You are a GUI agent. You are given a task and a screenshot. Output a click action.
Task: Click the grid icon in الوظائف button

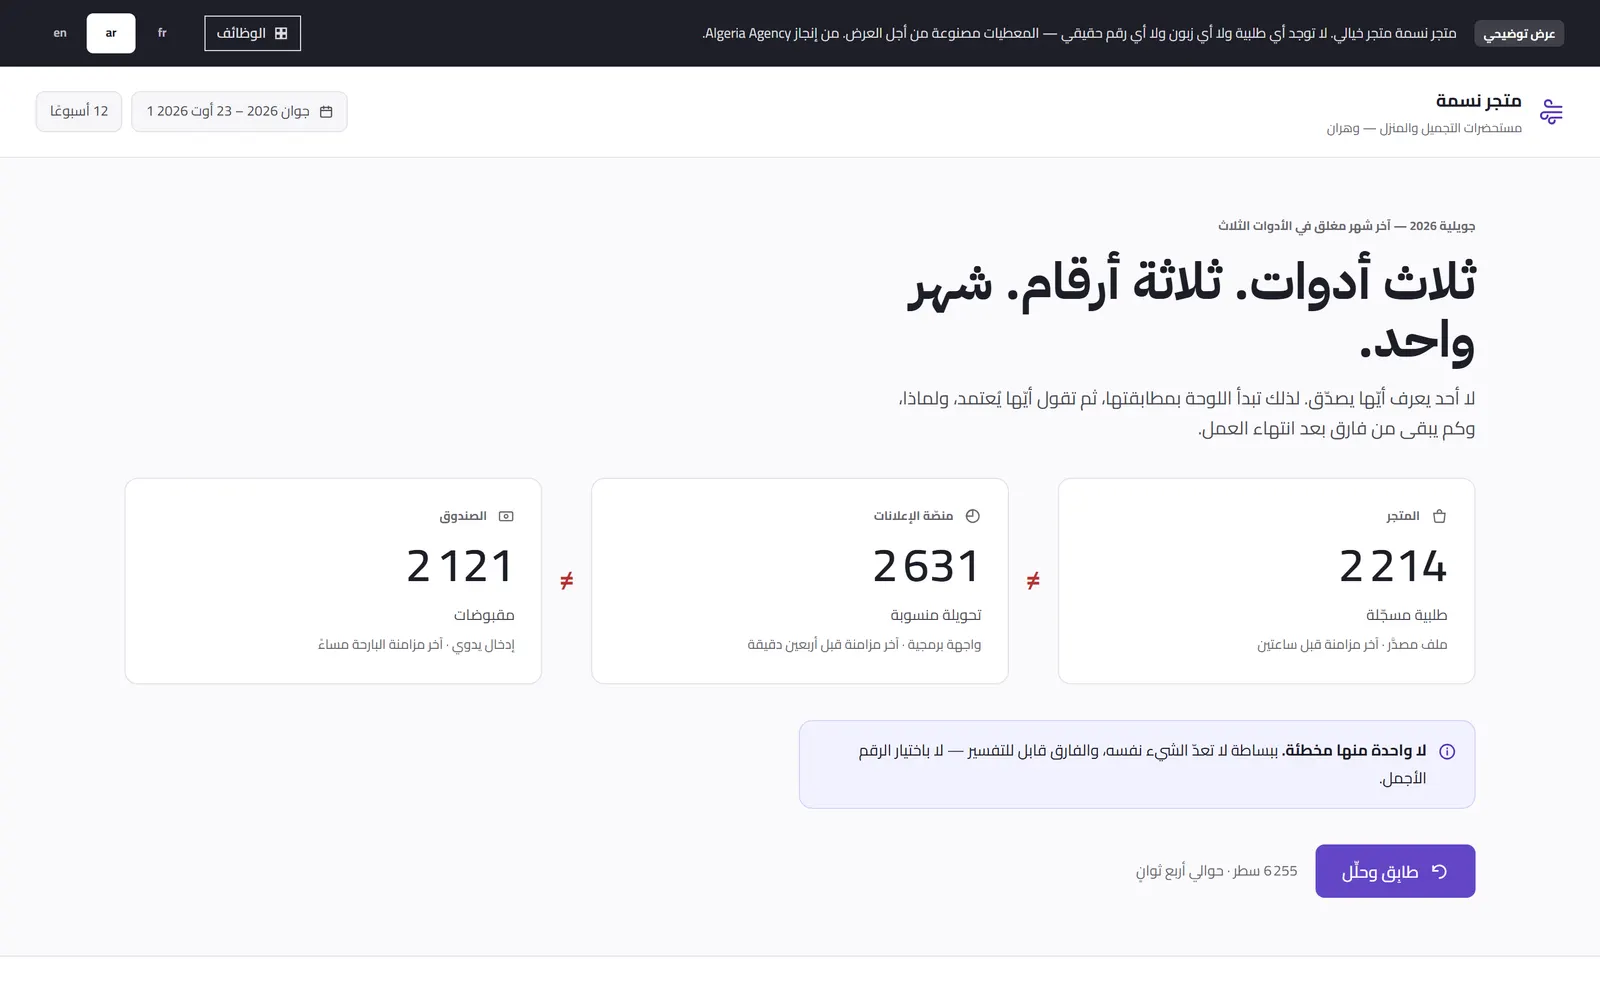281,33
